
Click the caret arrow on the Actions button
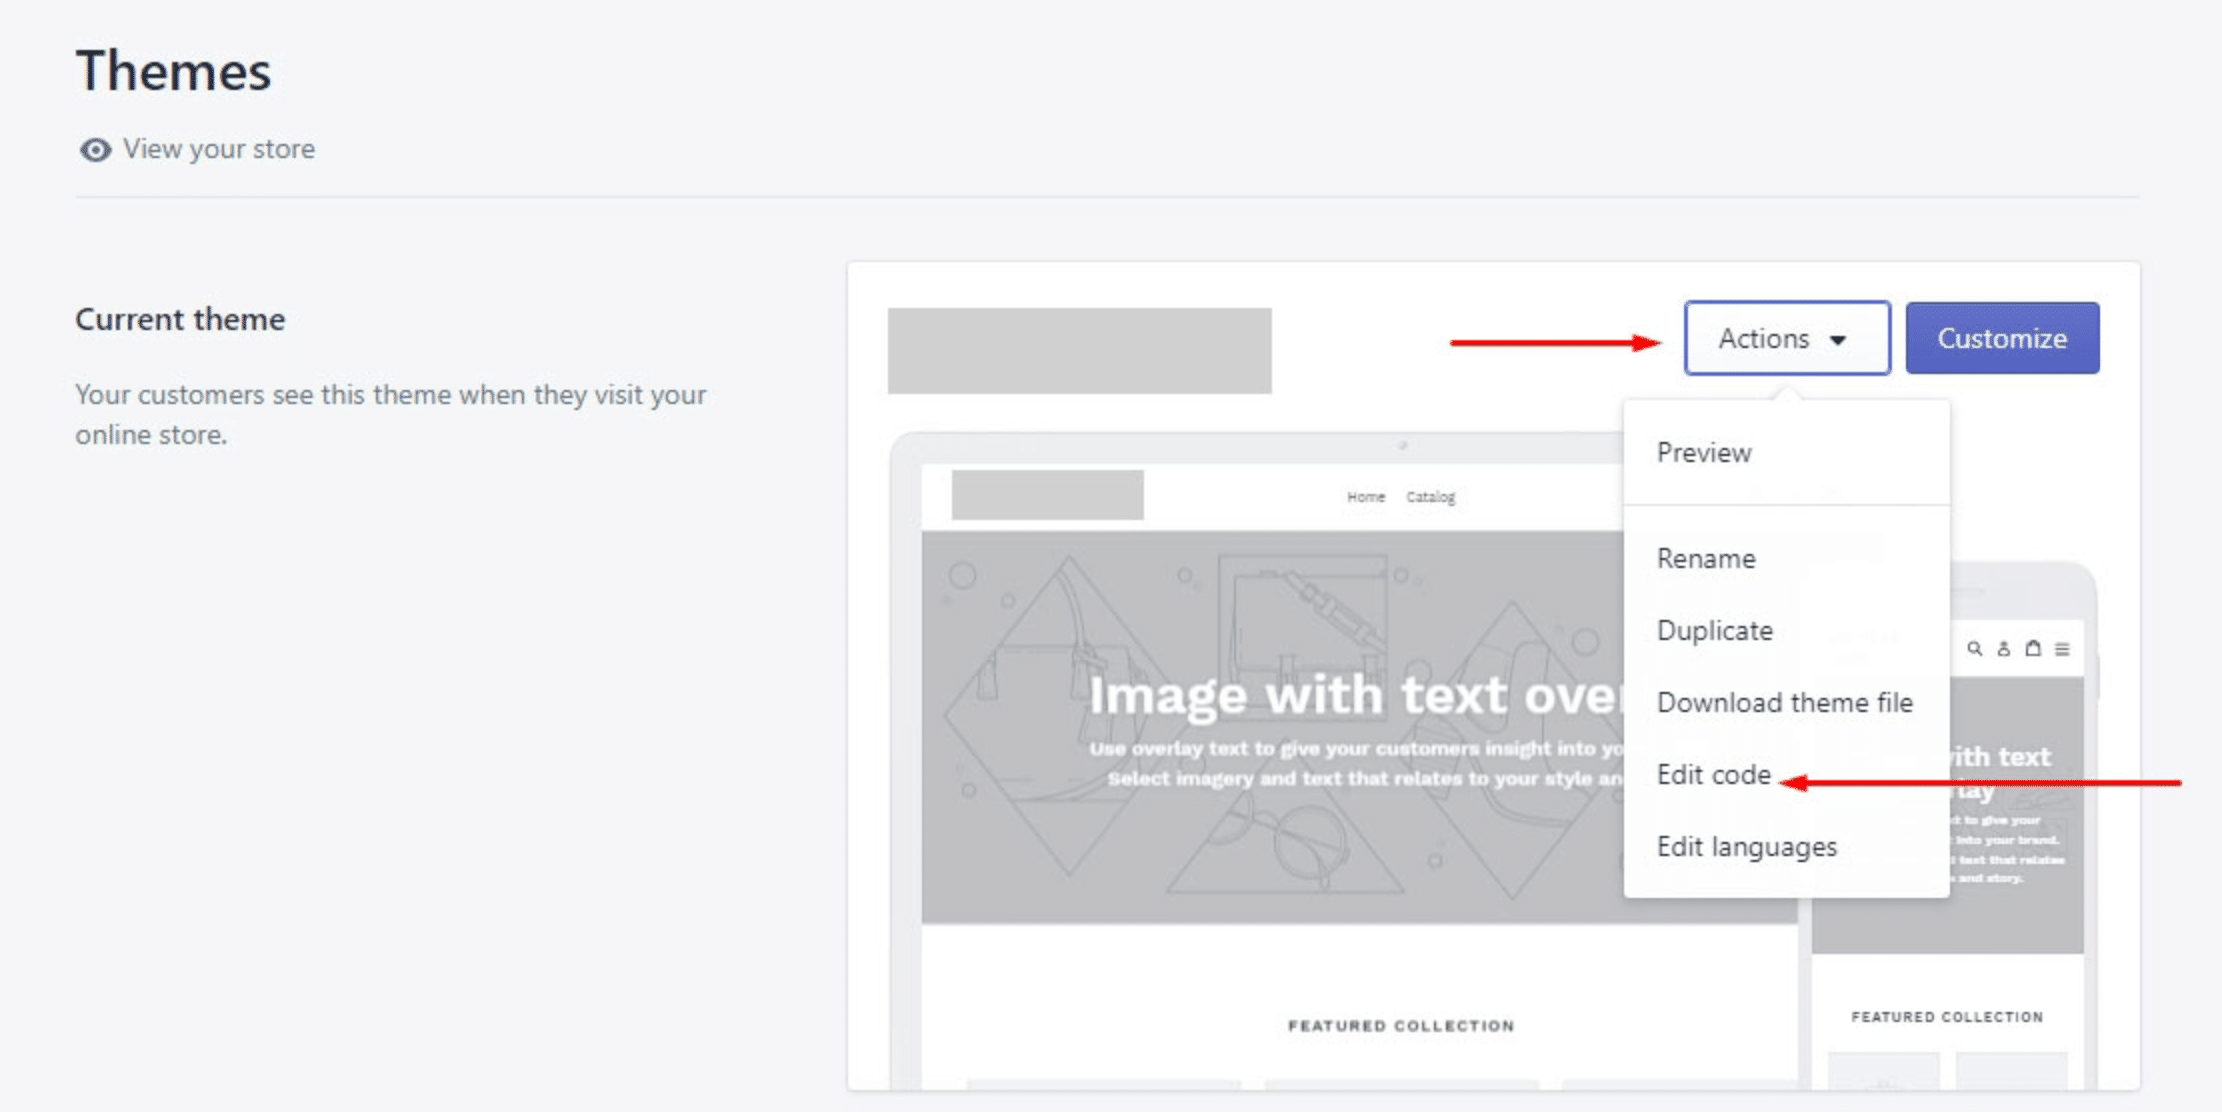pos(1838,340)
